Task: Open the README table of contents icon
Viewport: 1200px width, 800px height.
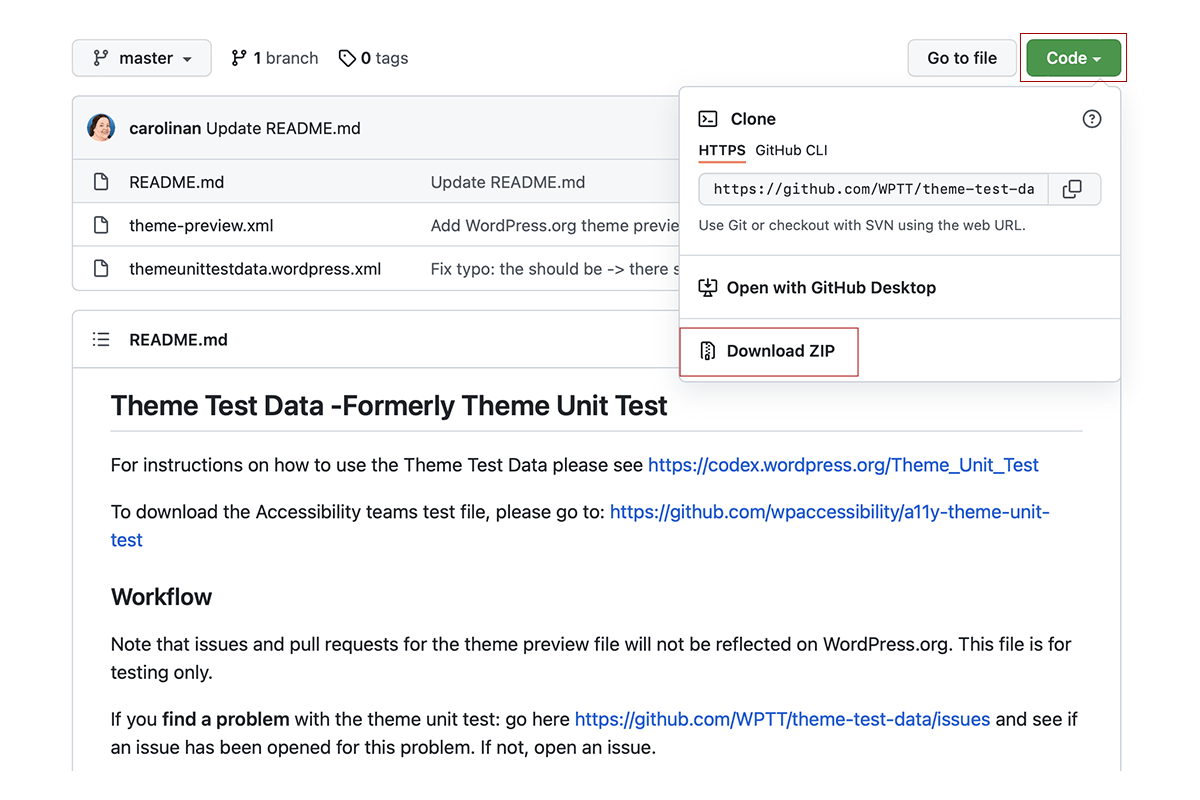Action: [x=101, y=340]
